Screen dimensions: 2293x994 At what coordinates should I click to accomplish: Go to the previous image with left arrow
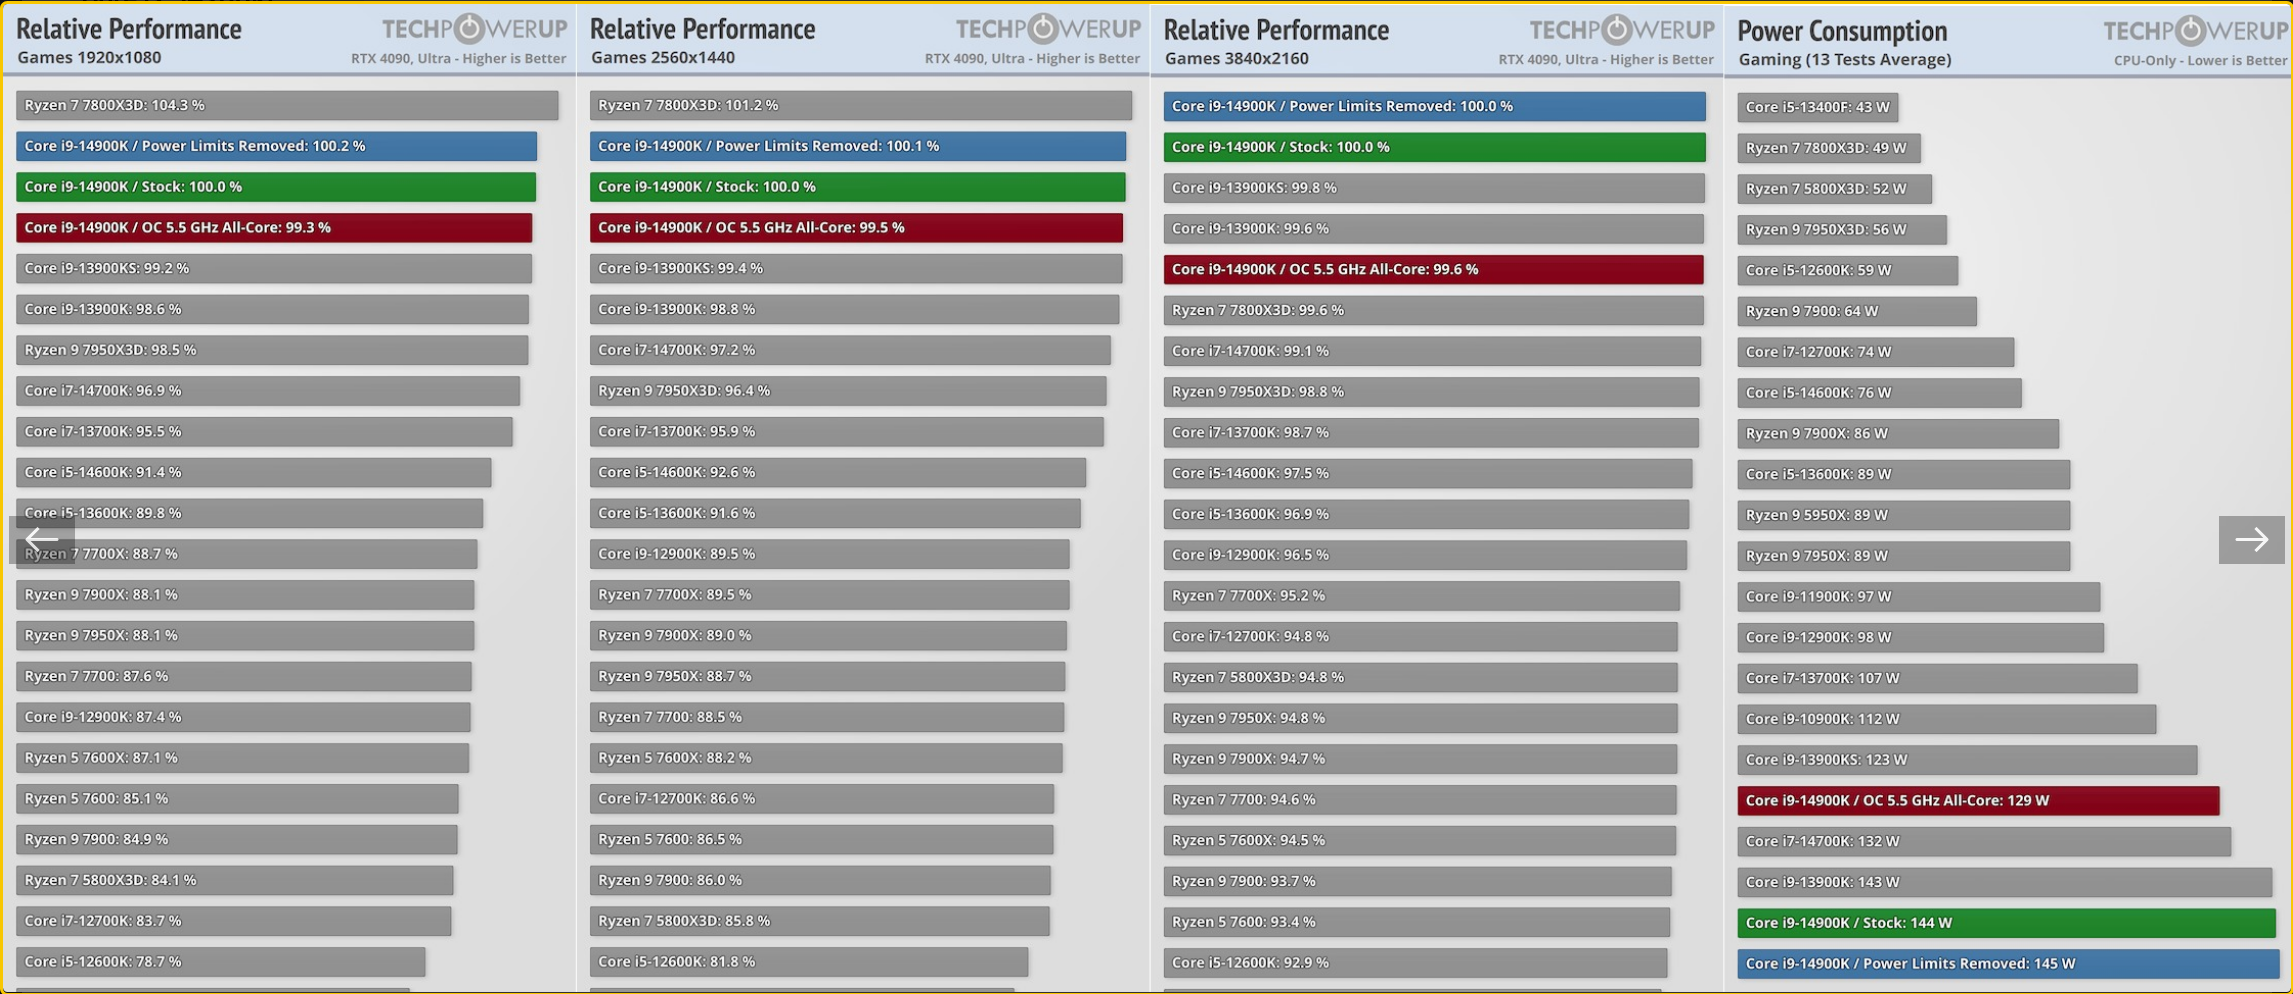point(42,540)
